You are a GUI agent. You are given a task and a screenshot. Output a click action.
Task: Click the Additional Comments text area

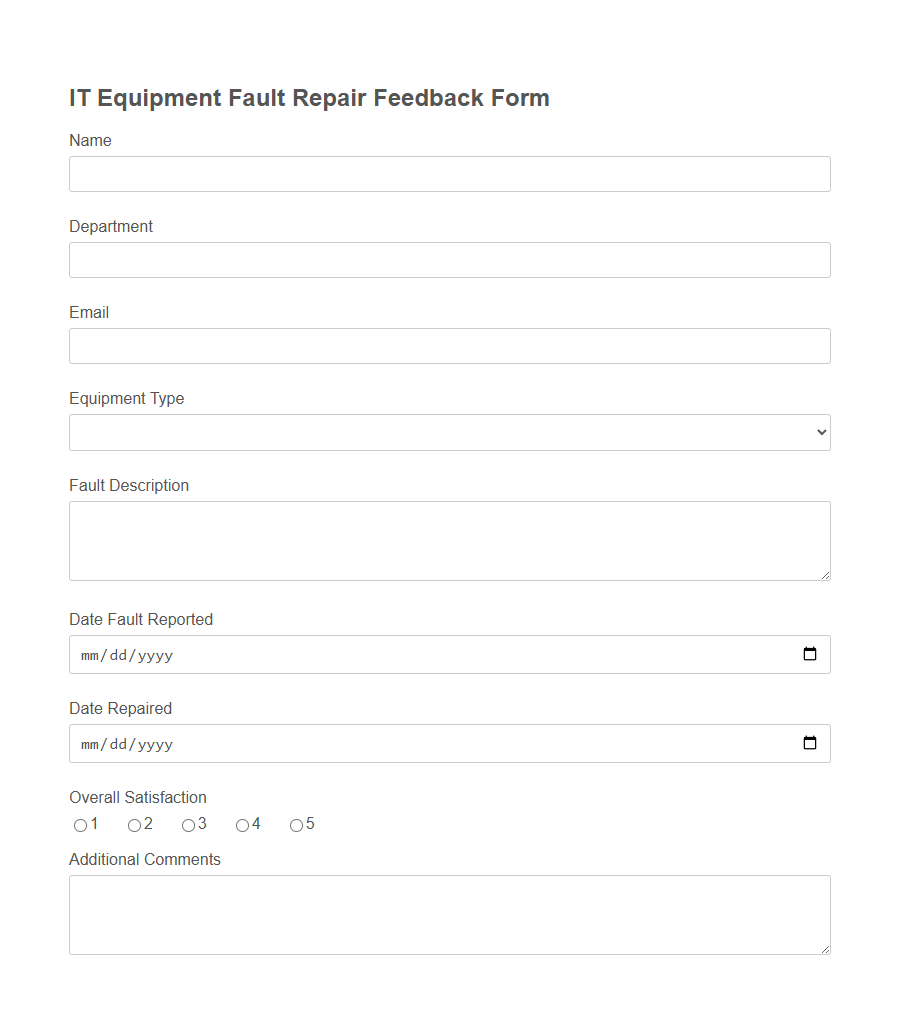(450, 914)
